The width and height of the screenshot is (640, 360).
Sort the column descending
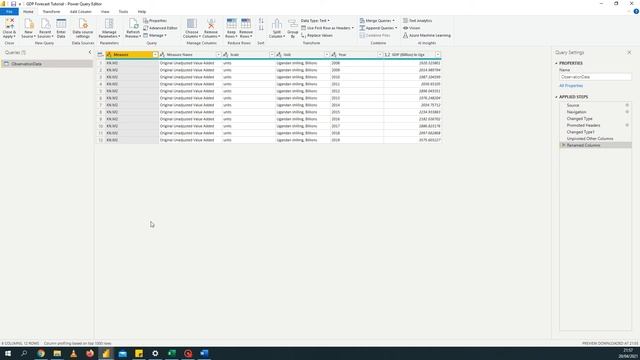point(261,28)
